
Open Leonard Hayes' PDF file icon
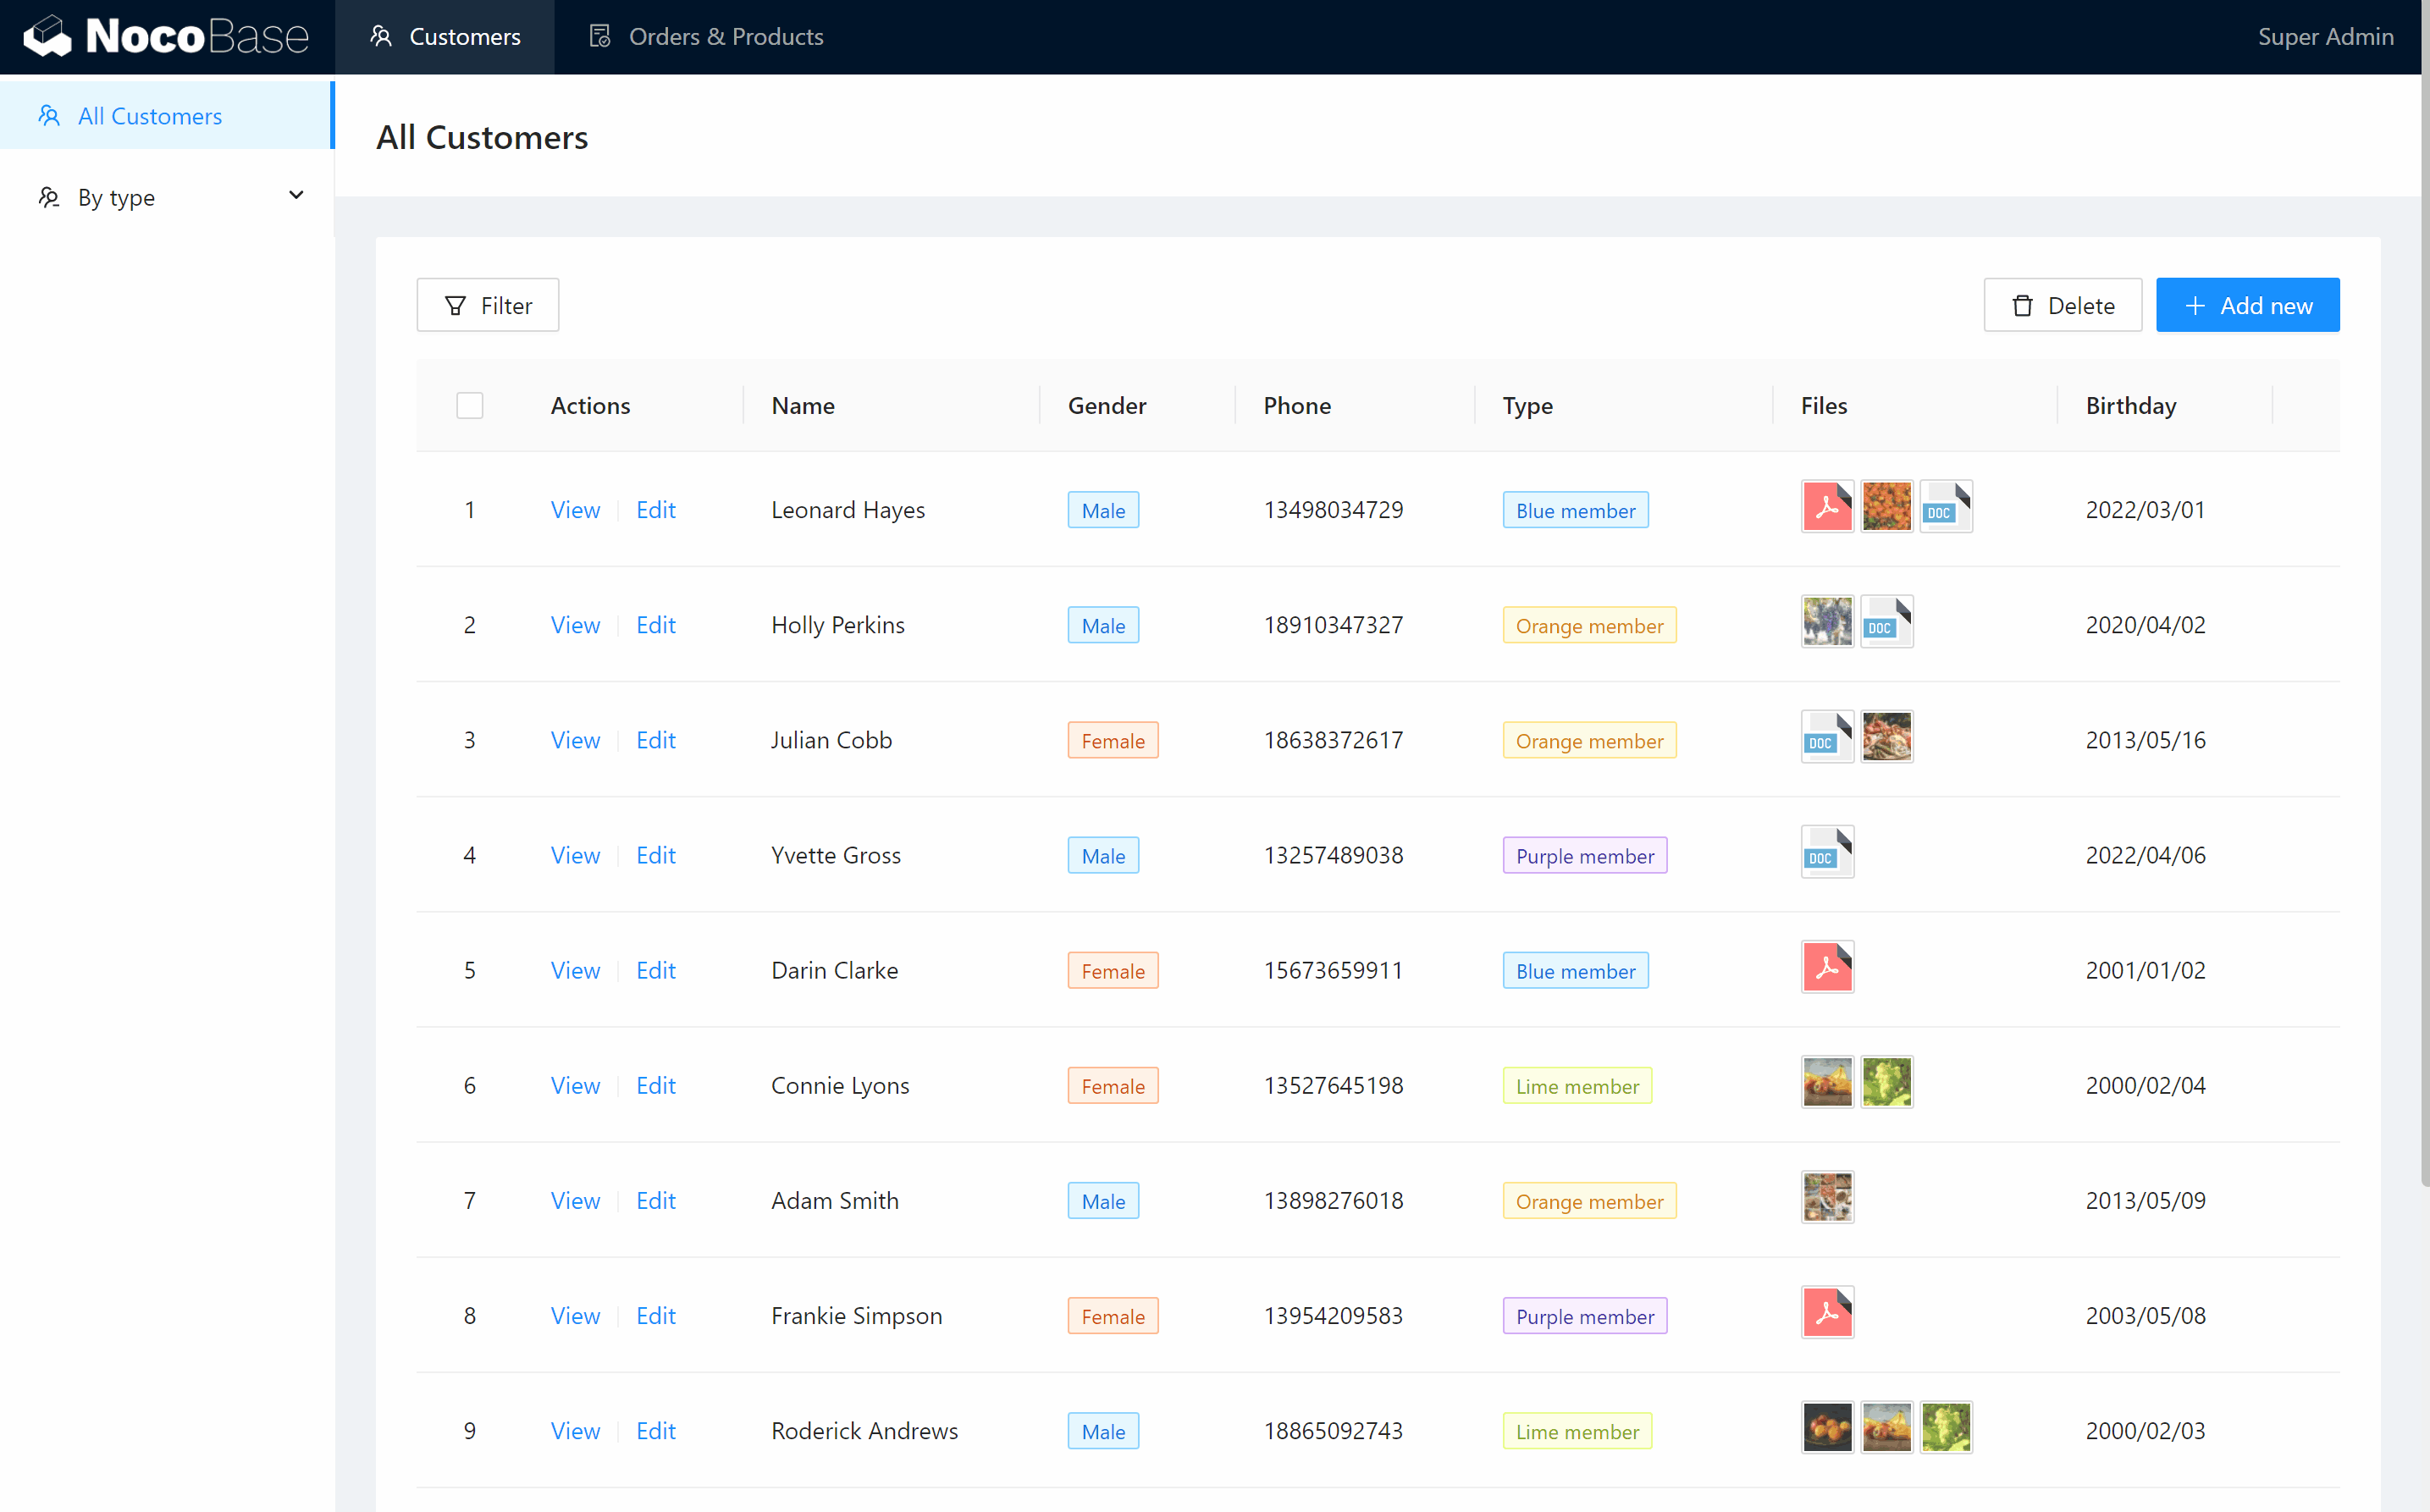(x=1826, y=507)
